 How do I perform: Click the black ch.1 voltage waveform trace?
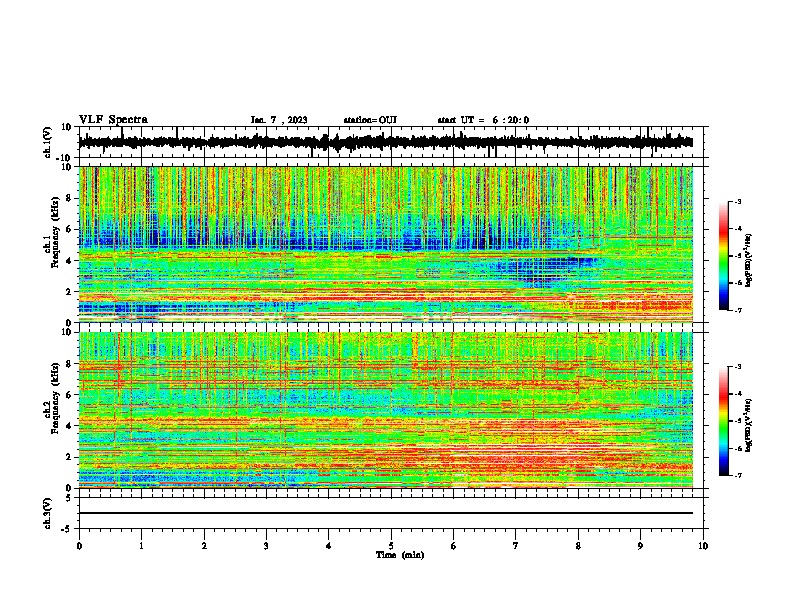pos(385,142)
